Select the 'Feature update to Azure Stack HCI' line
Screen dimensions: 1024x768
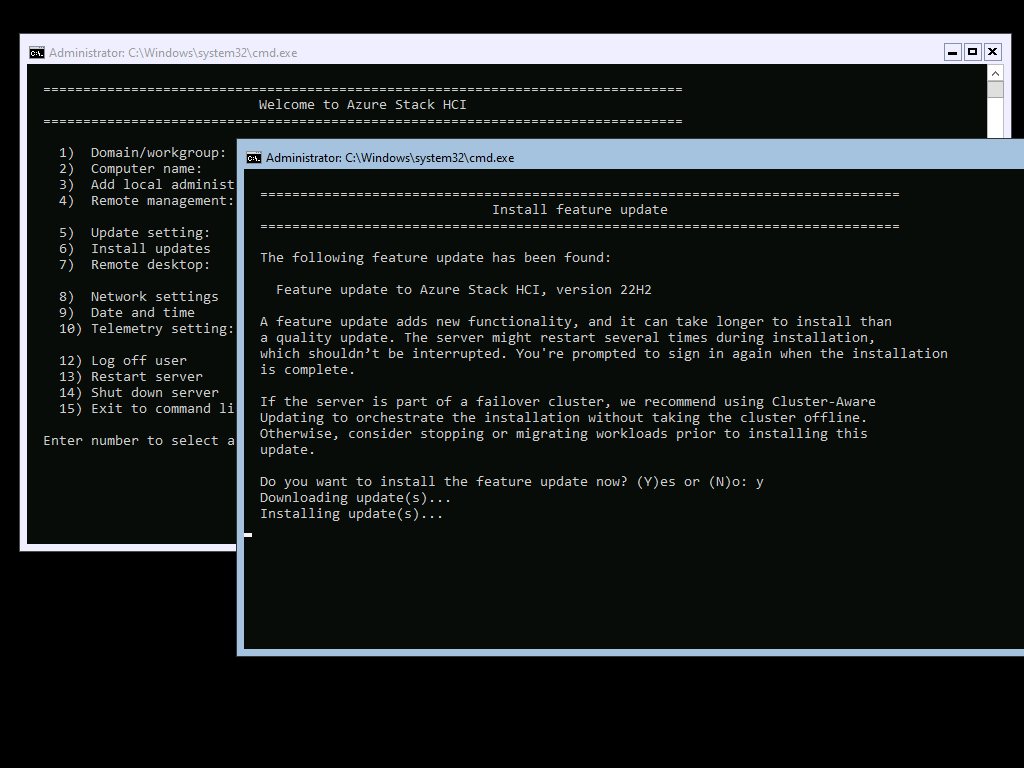[464, 290]
